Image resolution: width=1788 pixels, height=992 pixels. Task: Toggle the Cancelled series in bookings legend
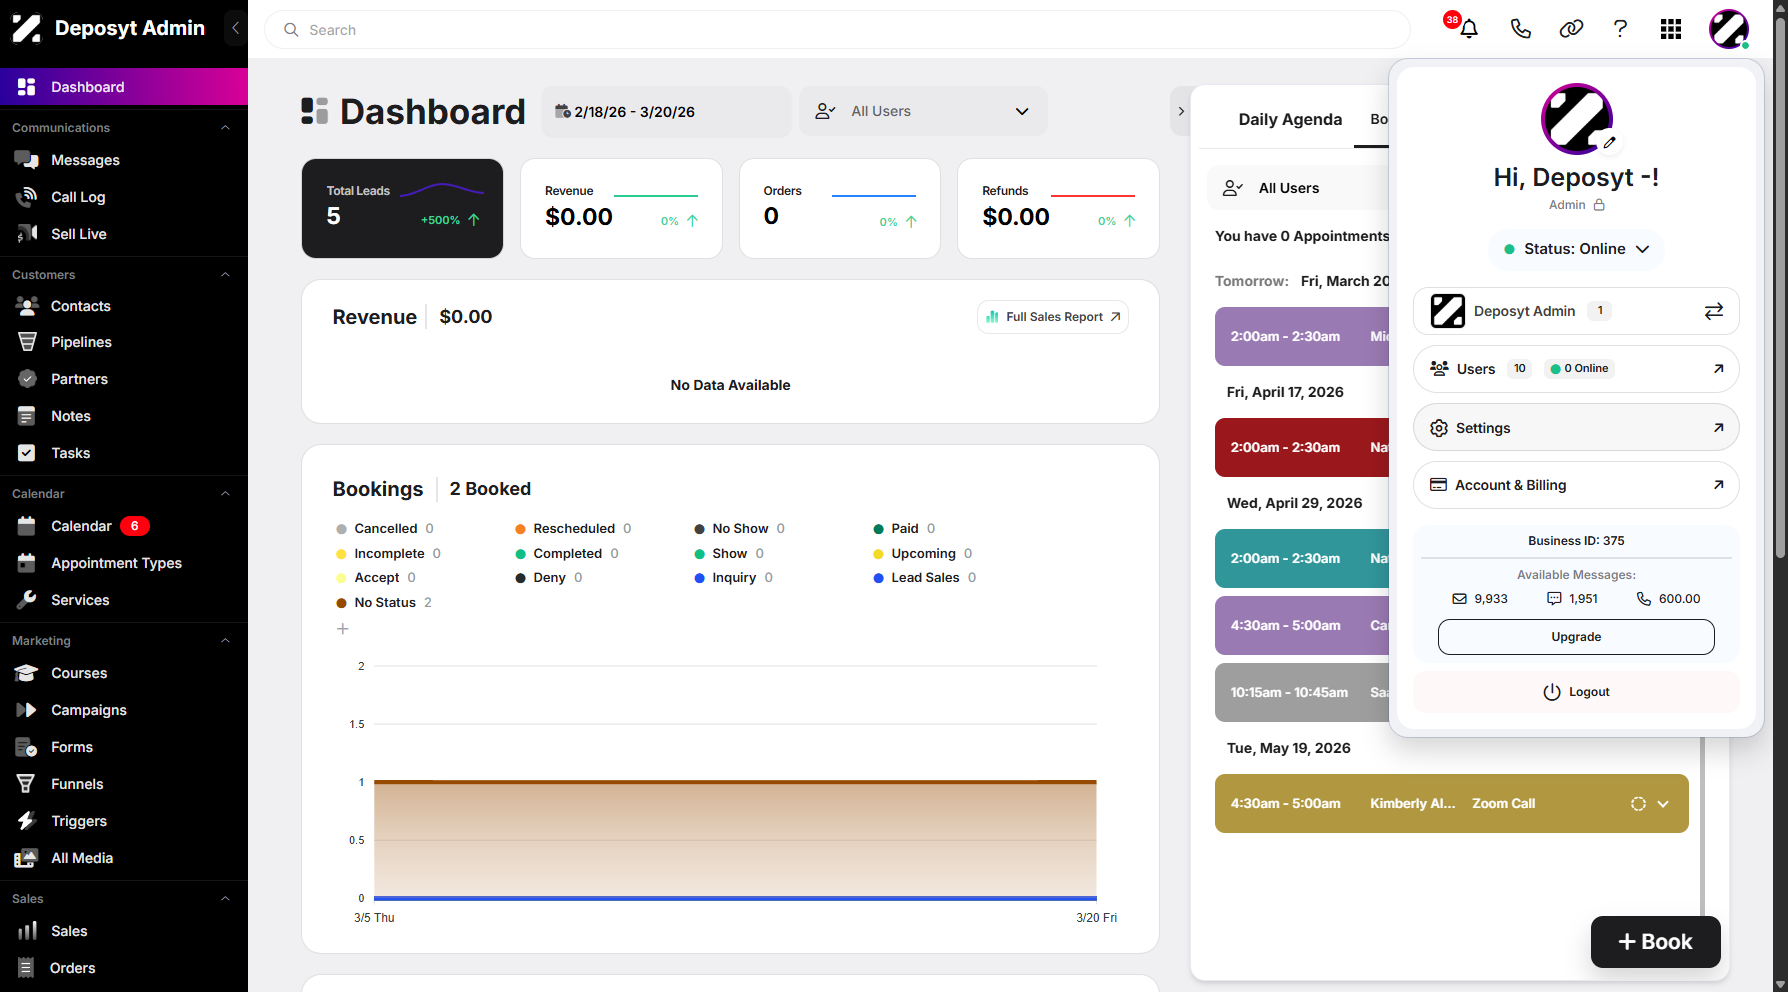pos(385,529)
